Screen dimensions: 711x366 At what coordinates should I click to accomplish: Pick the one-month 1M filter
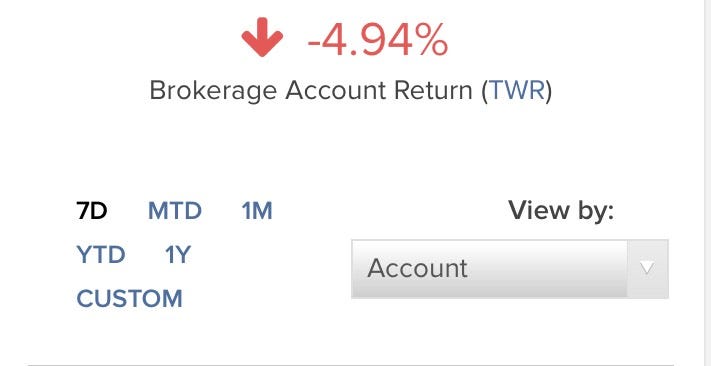pyautogui.click(x=257, y=211)
